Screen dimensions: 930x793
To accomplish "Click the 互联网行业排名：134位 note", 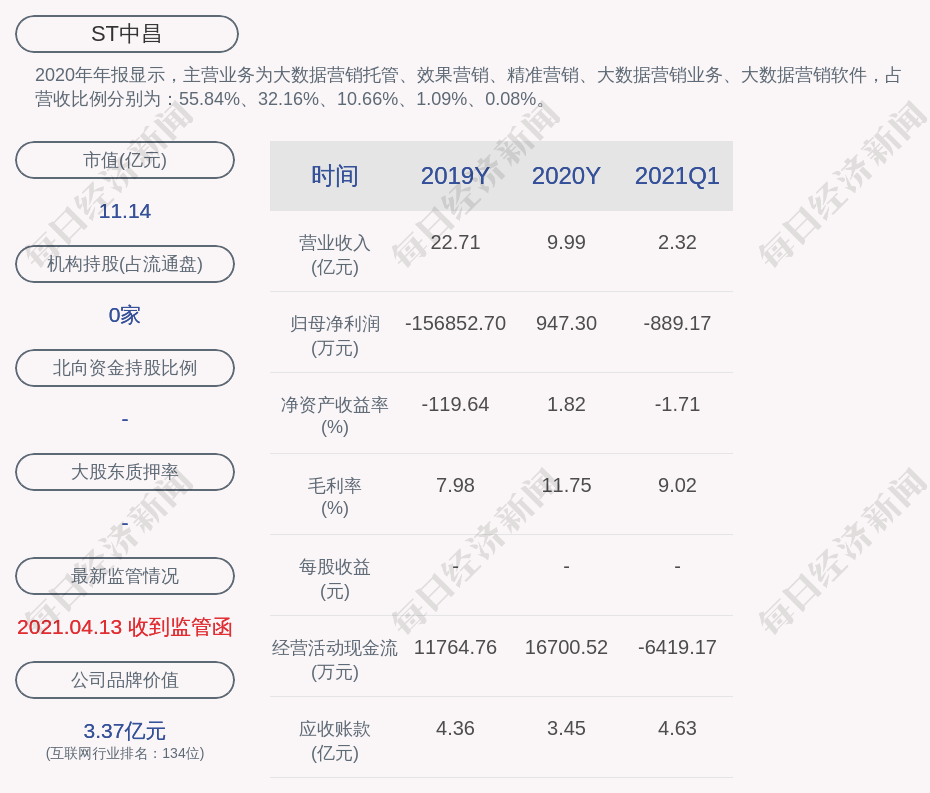I will point(125,753).
